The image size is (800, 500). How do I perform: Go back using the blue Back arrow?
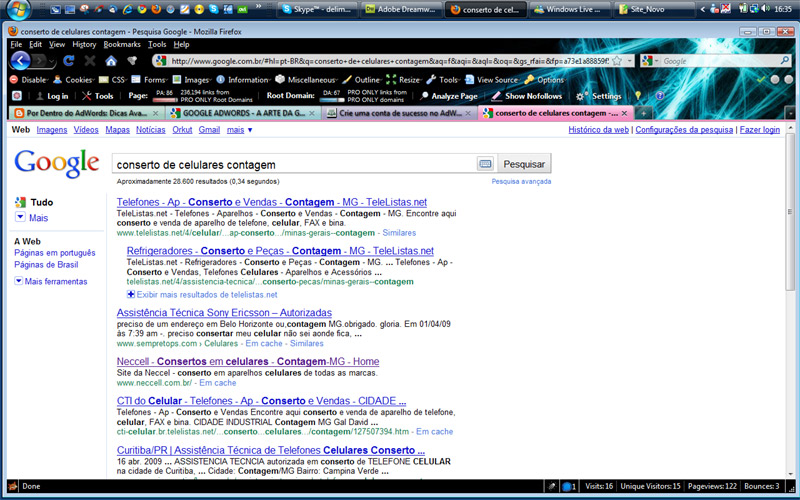click(x=20, y=61)
